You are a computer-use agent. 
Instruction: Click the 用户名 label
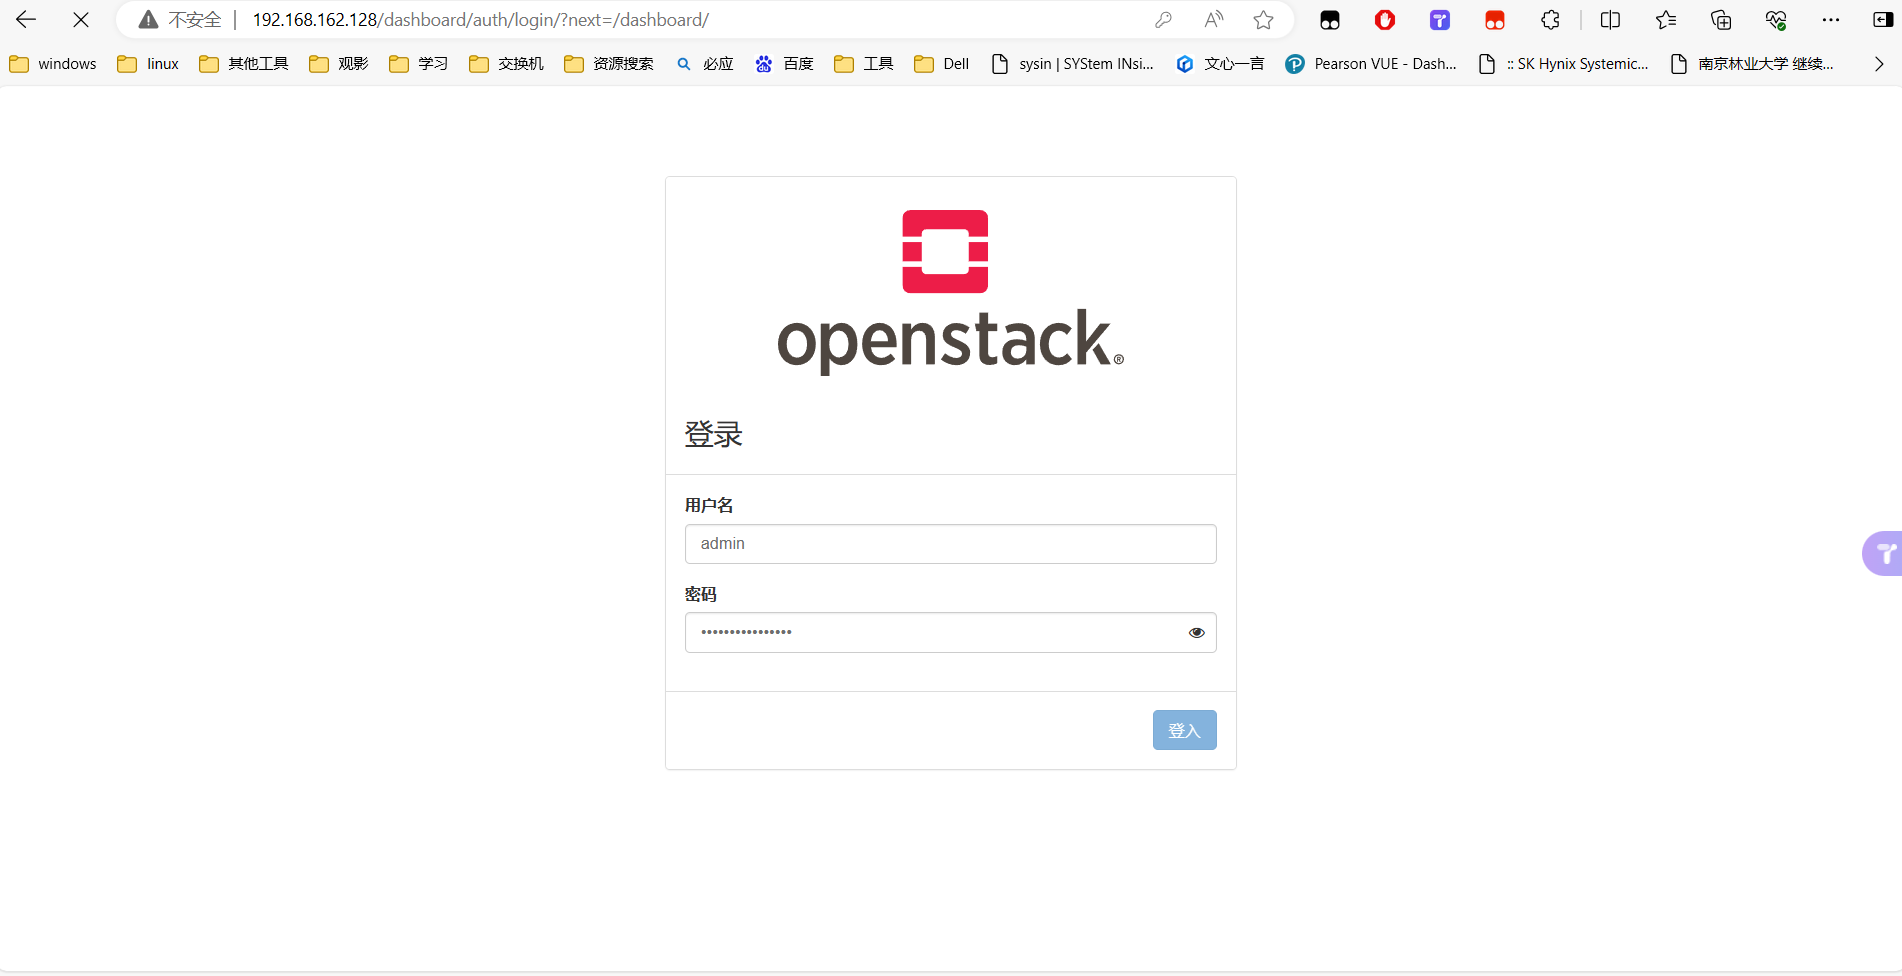tap(709, 505)
